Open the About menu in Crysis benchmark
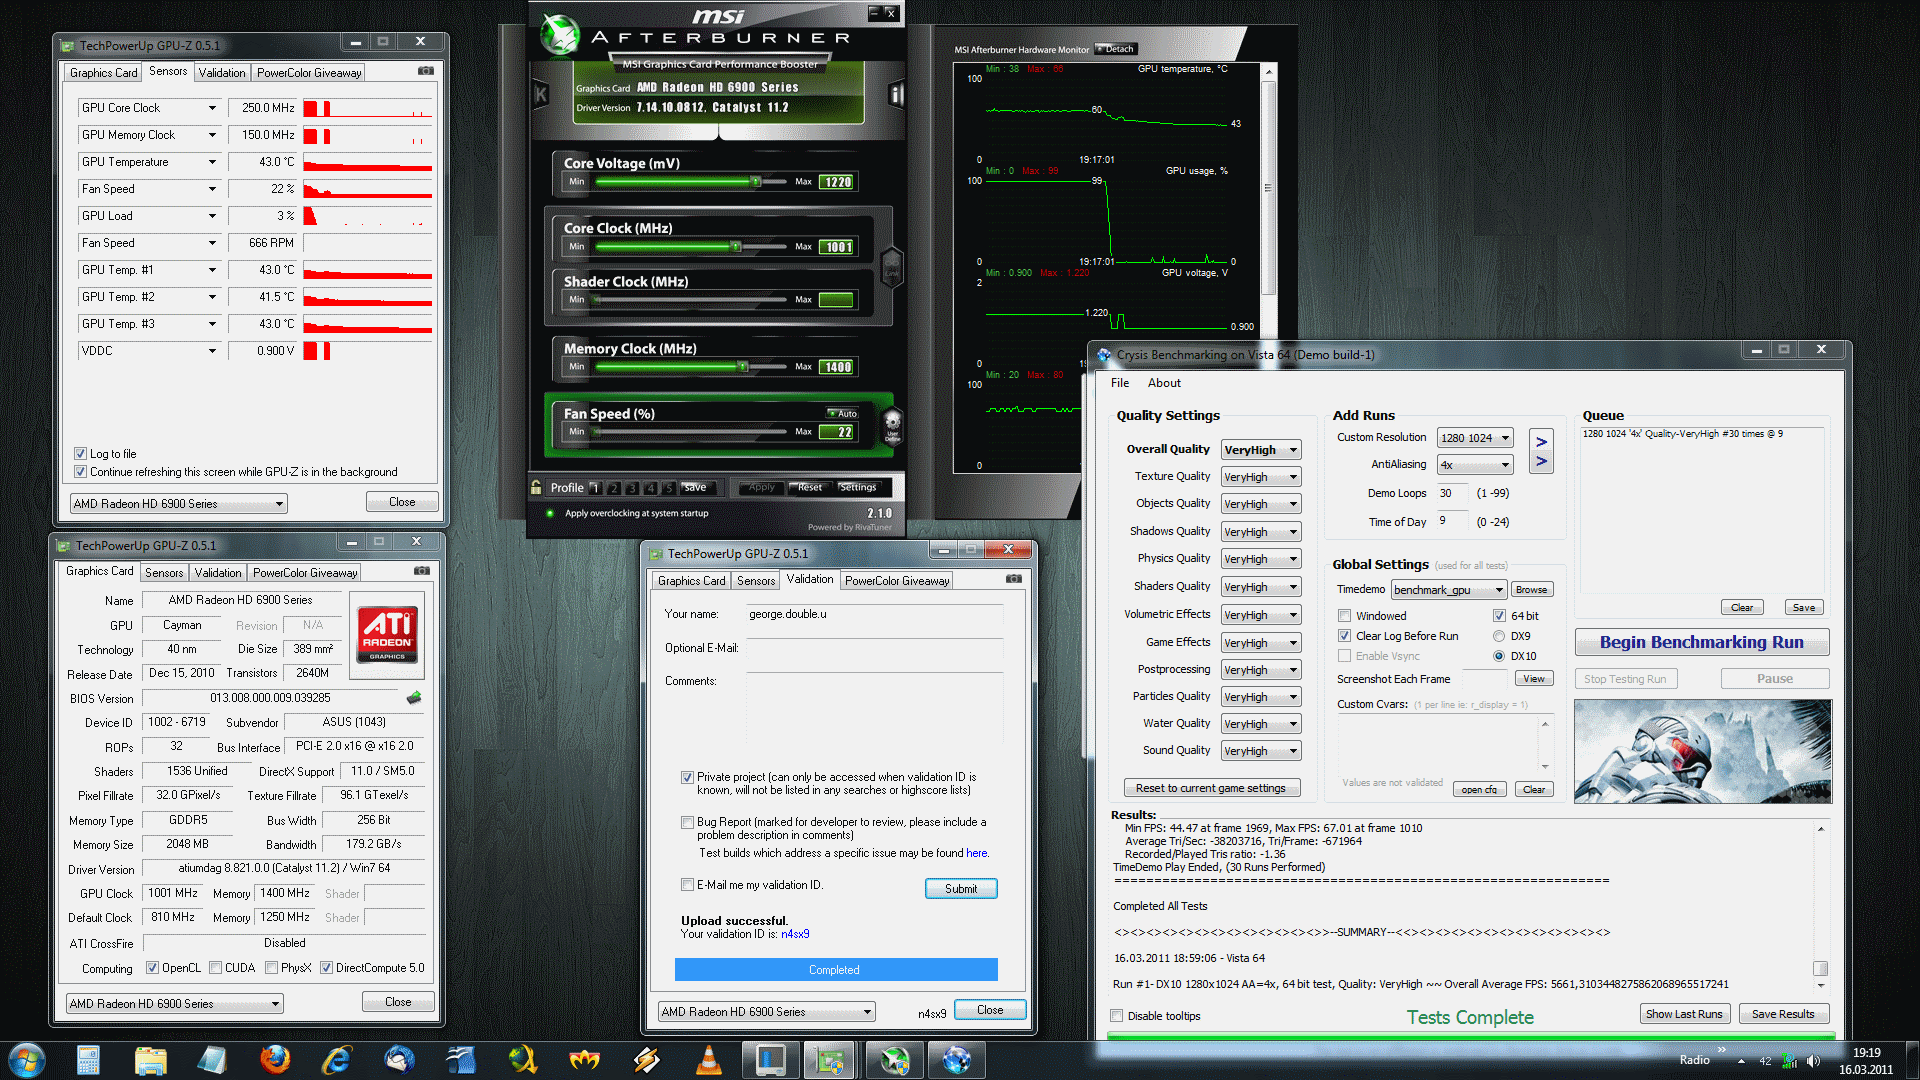Viewport: 1920px width, 1080px height. coord(1163,383)
